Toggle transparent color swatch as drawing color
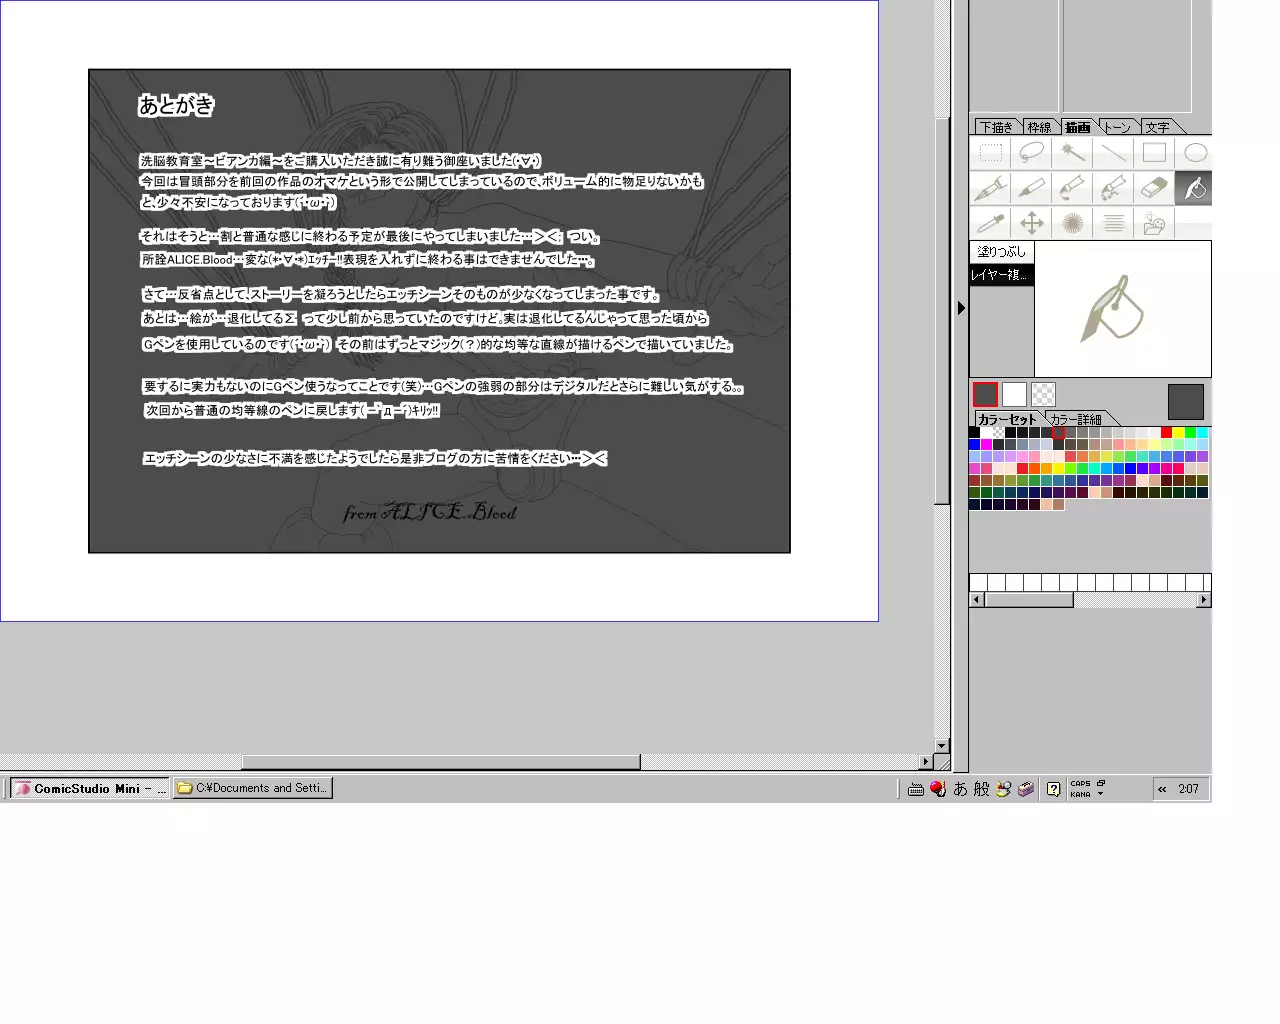The width and height of the screenshot is (1280, 1024). 1043,395
